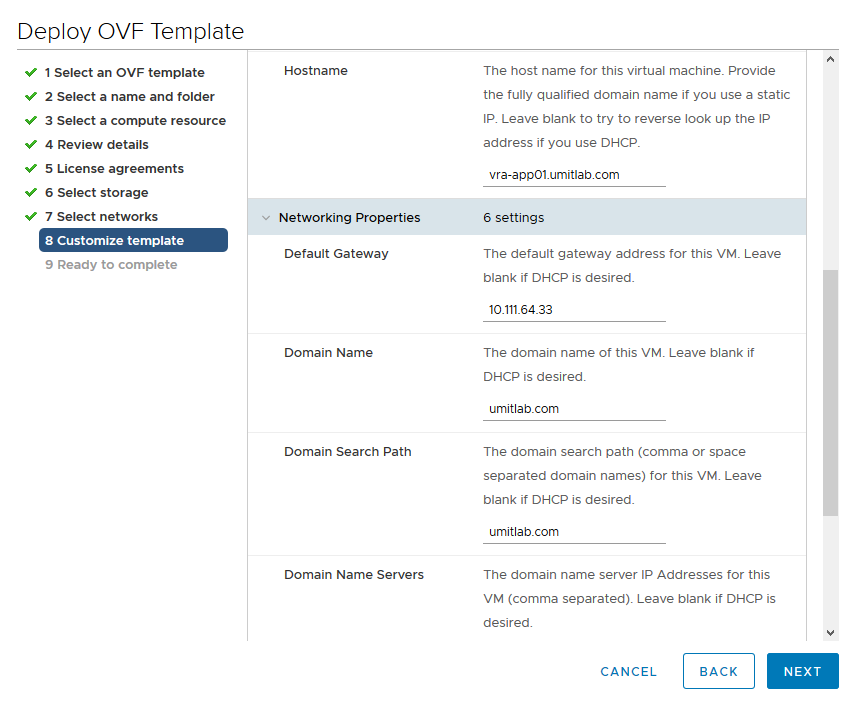857x702 pixels.
Task: Jump to step 4 Review details
Action: [x=96, y=145]
